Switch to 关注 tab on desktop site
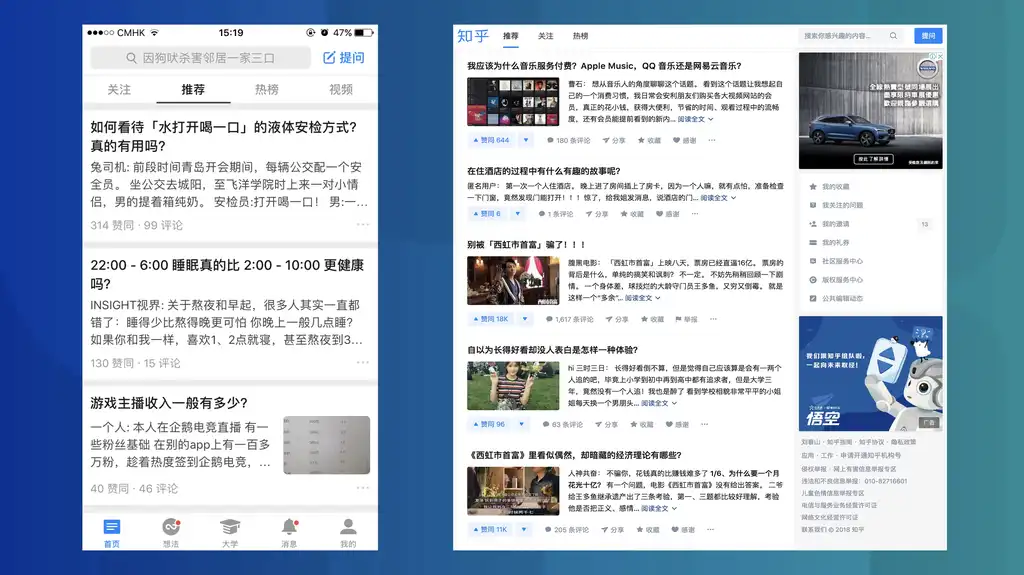This screenshot has height=575, width=1024. click(545, 36)
